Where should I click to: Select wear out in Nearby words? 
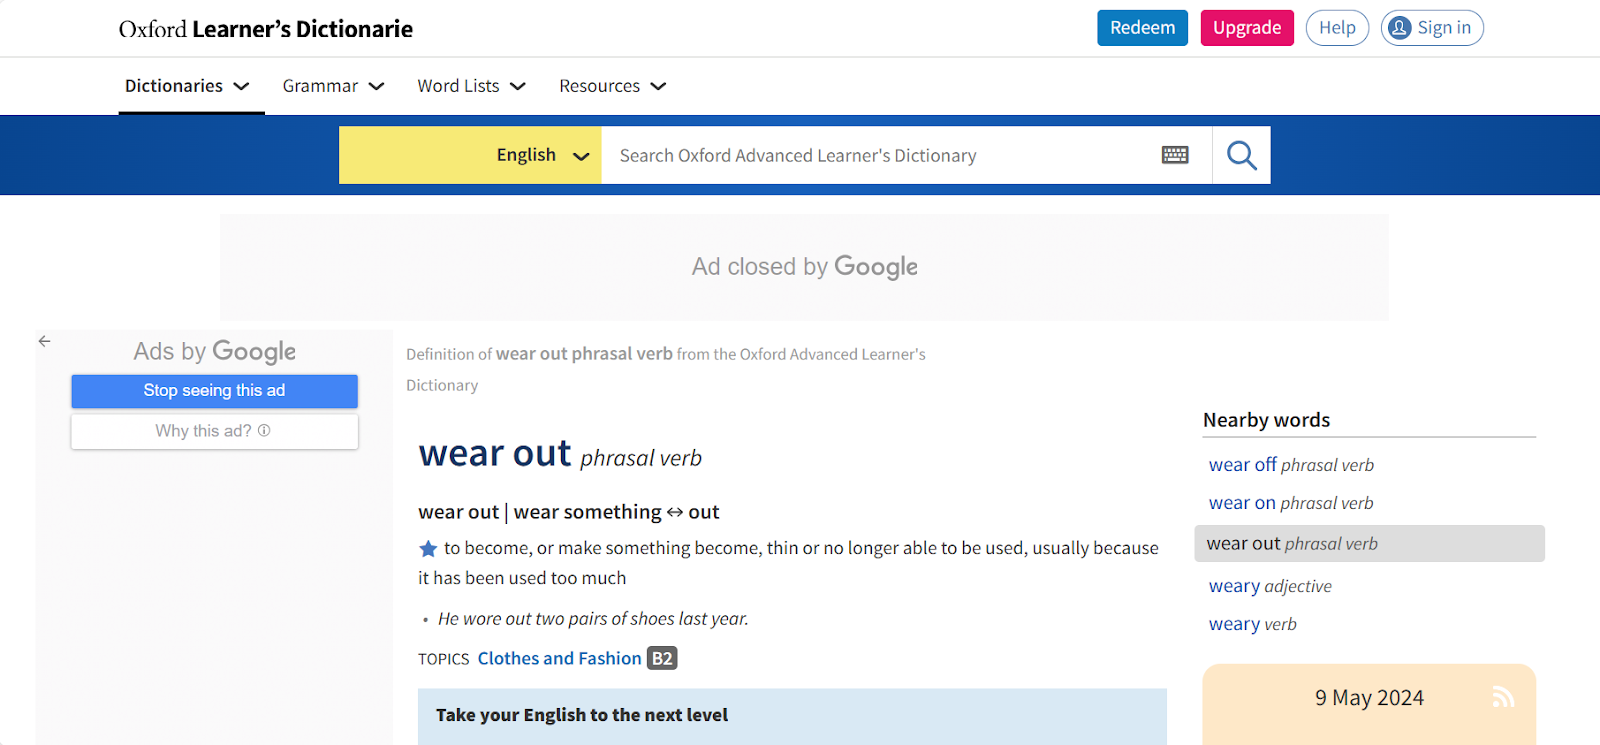point(1369,543)
